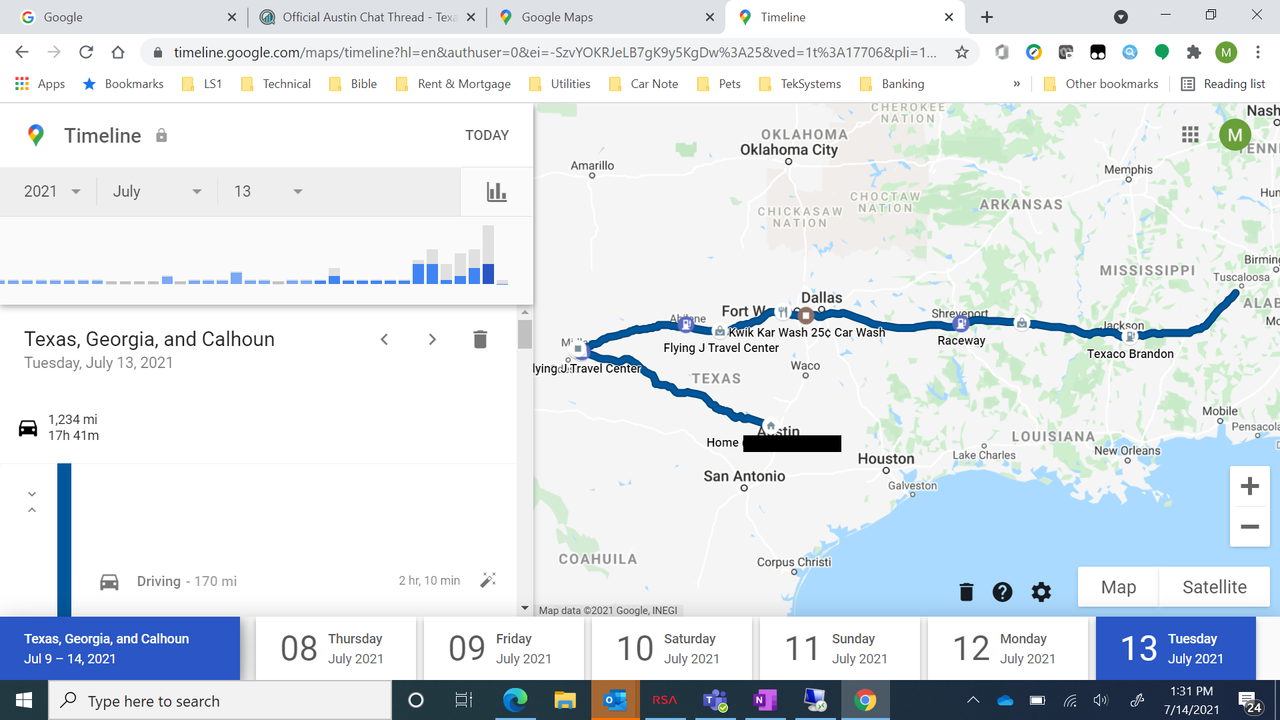Launch Outlook from the Windows taskbar
The image size is (1280, 720).
[x=614, y=699]
